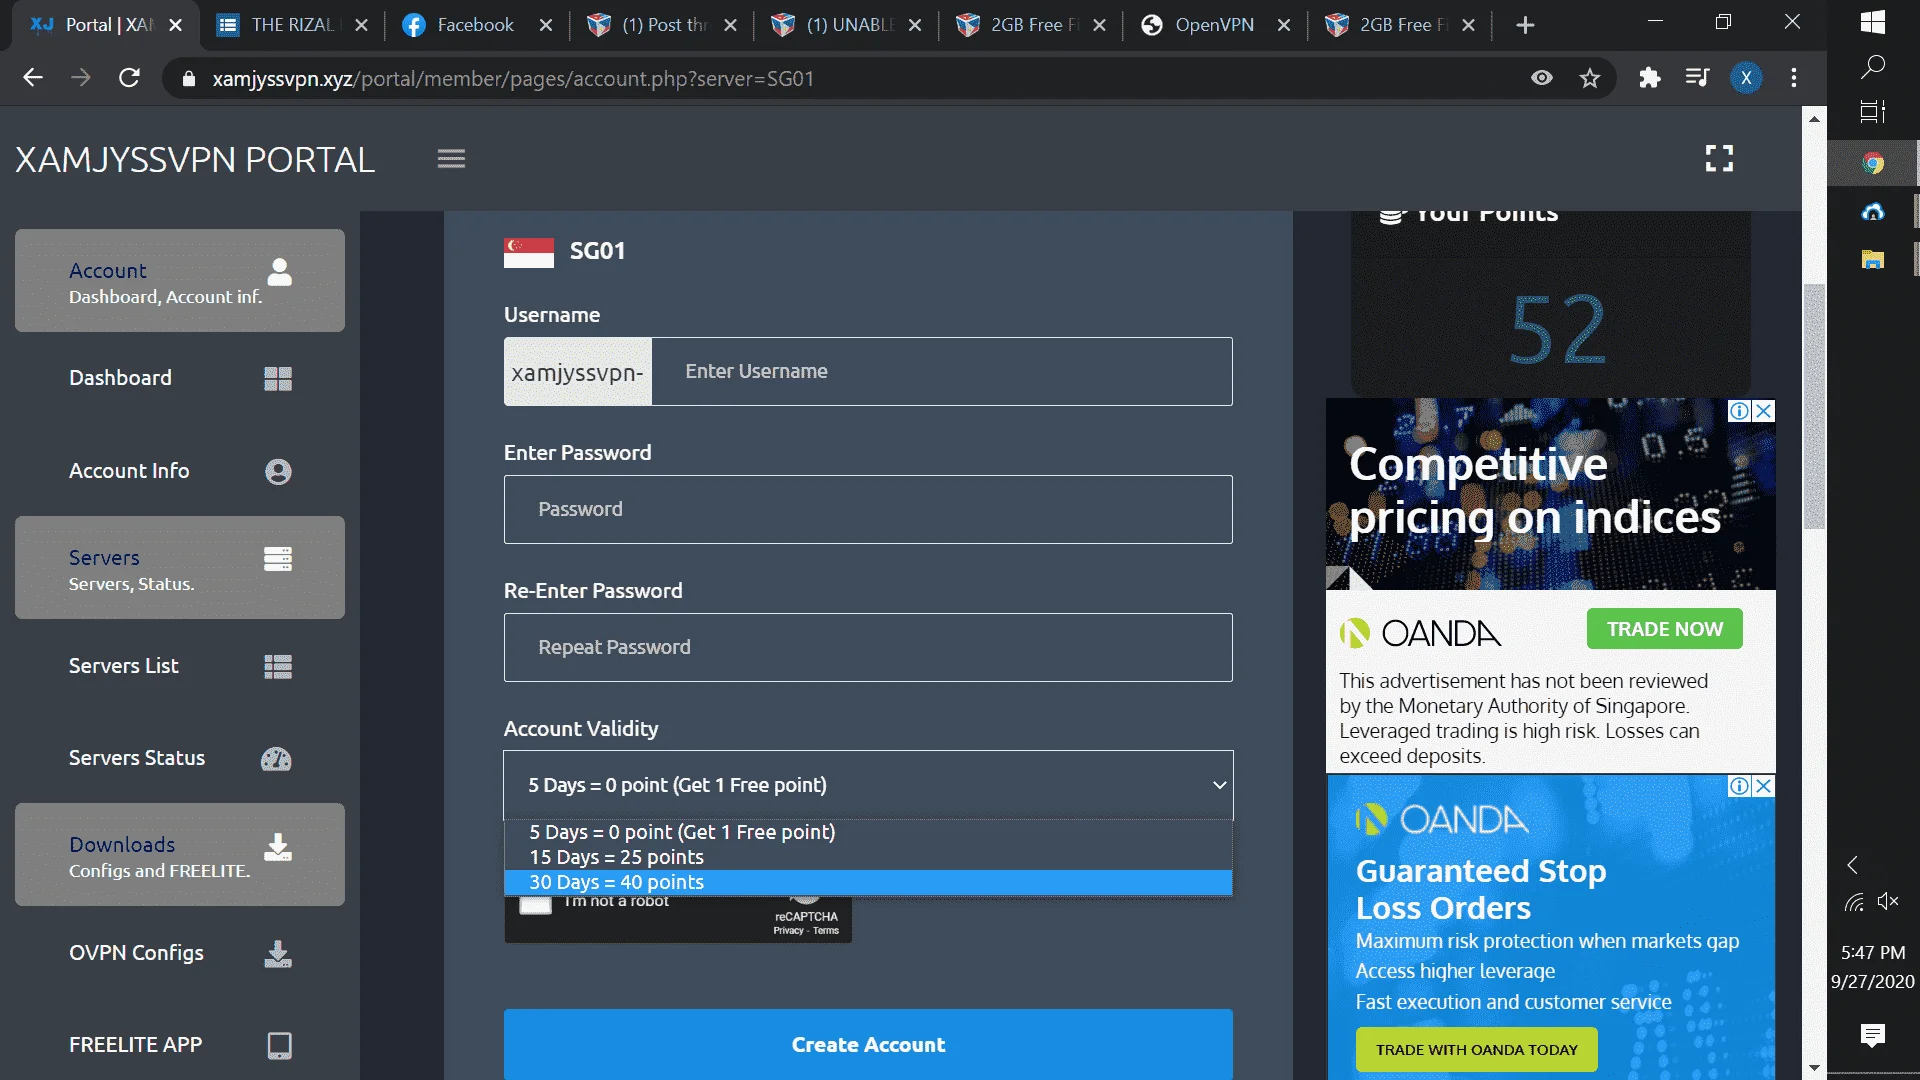
Task: Click the Servers List icon
Action: [278, 666]
